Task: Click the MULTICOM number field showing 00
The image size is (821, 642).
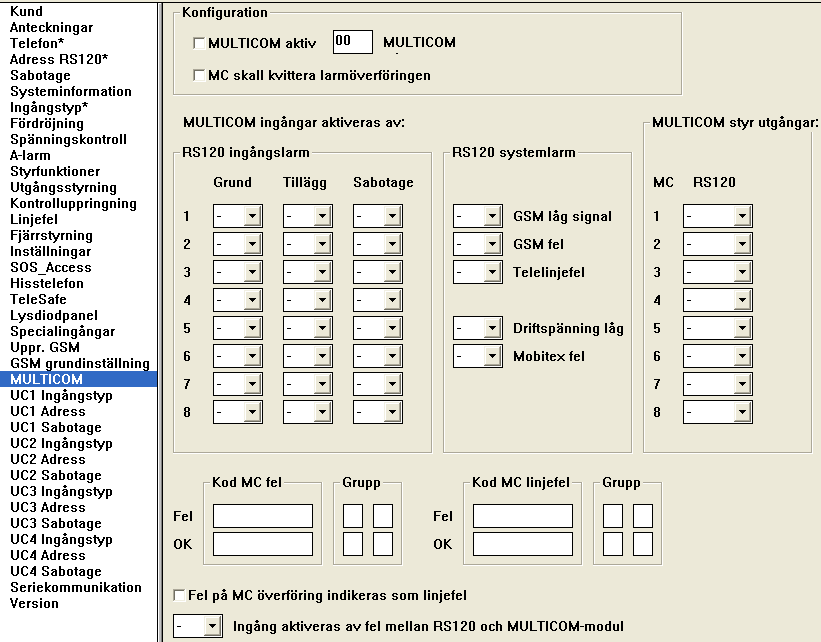Action: 352,42
